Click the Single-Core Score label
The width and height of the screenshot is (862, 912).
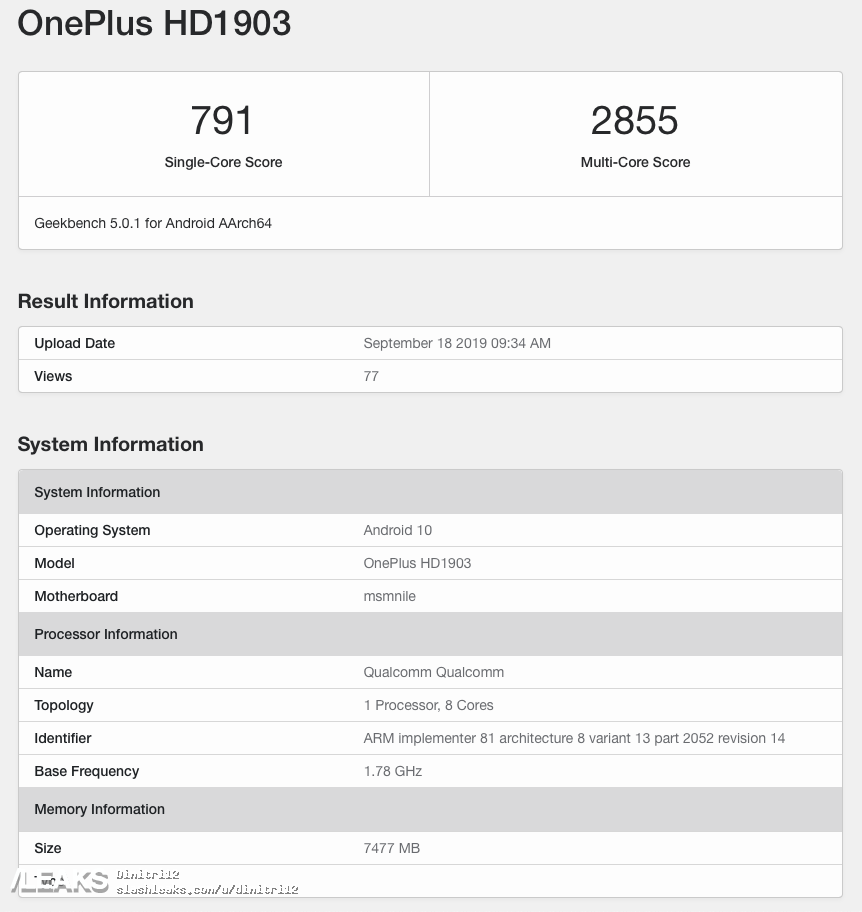[223, 162]
